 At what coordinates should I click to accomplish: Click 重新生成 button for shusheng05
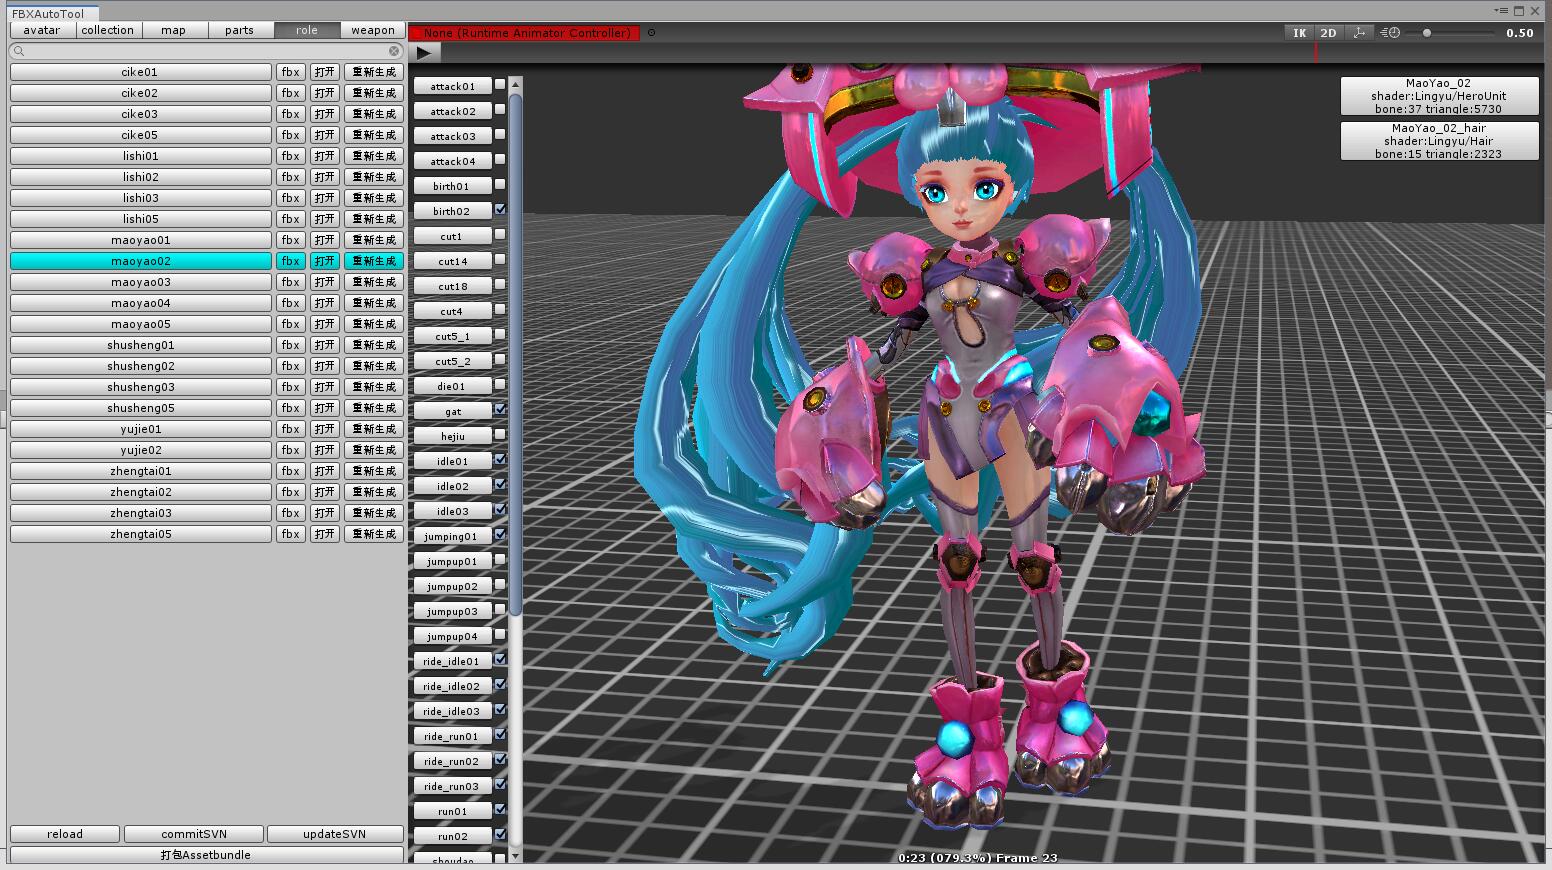click(374, 408)
